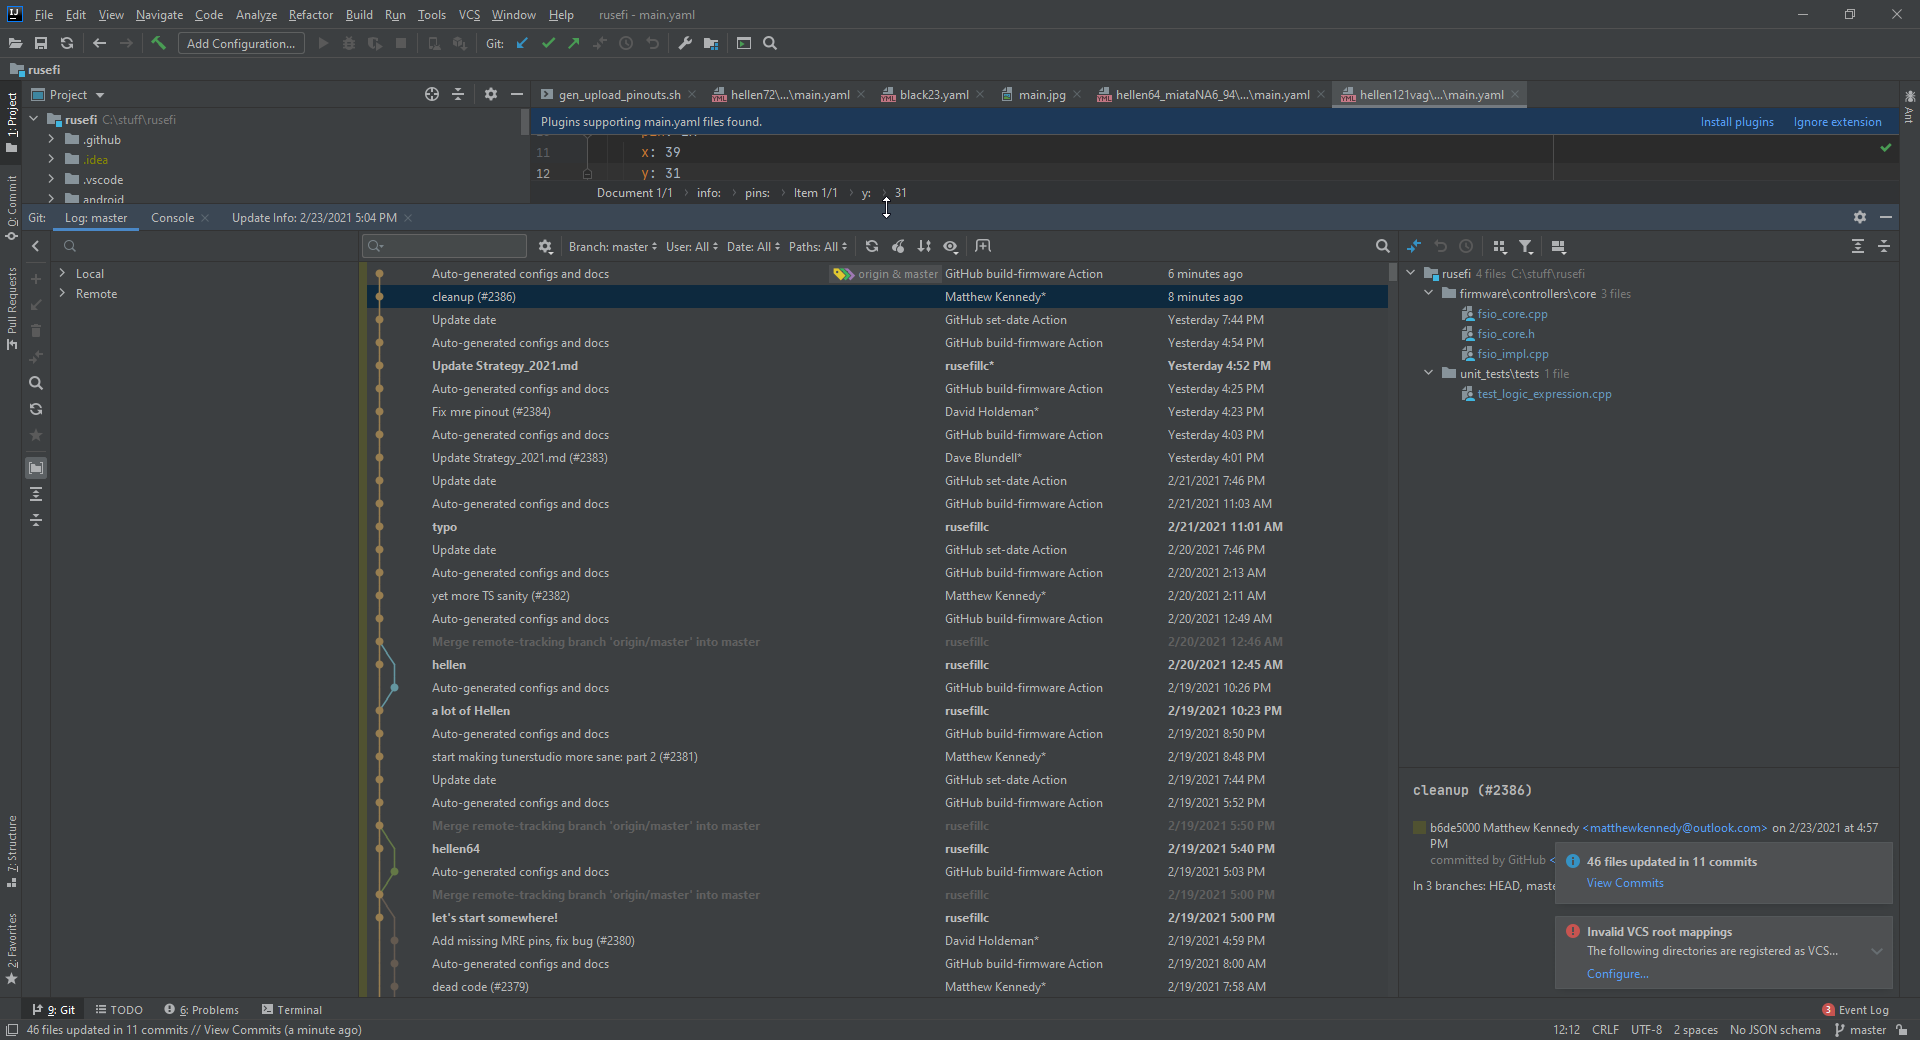Screen dimensions: 1920x1040
Task: Switch to the Console tab in Git window
Action: (x=172, y=217)
